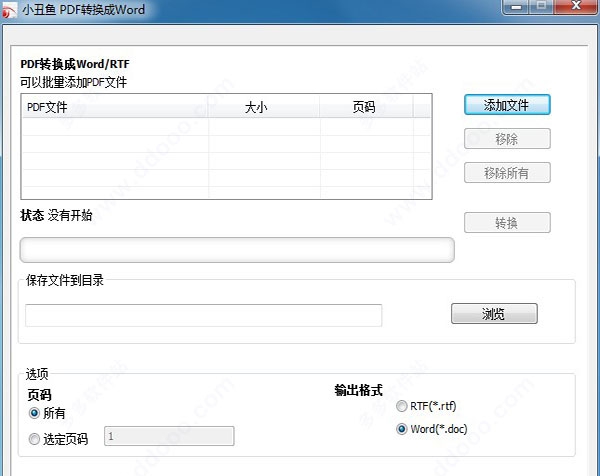This screenshot has width=600, height=476.
Task: Click the 移除所有 button
Action: (x=507, y=173)
